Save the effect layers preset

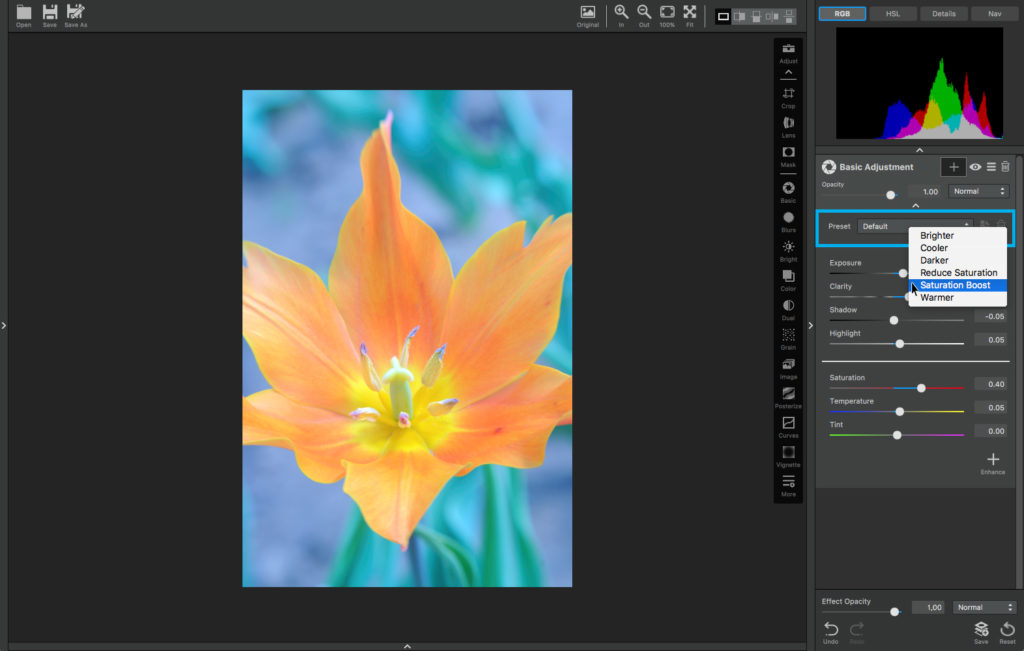tap(981, 632)
